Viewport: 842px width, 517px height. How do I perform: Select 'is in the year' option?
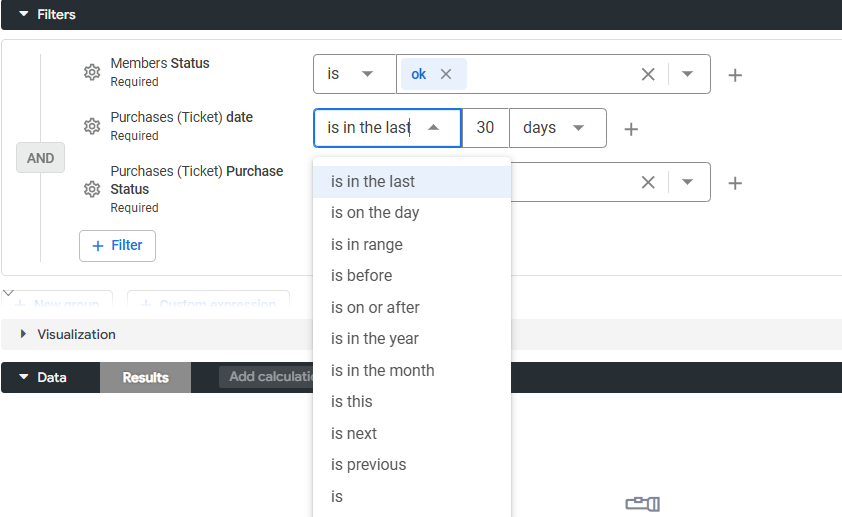pos(412,339)
